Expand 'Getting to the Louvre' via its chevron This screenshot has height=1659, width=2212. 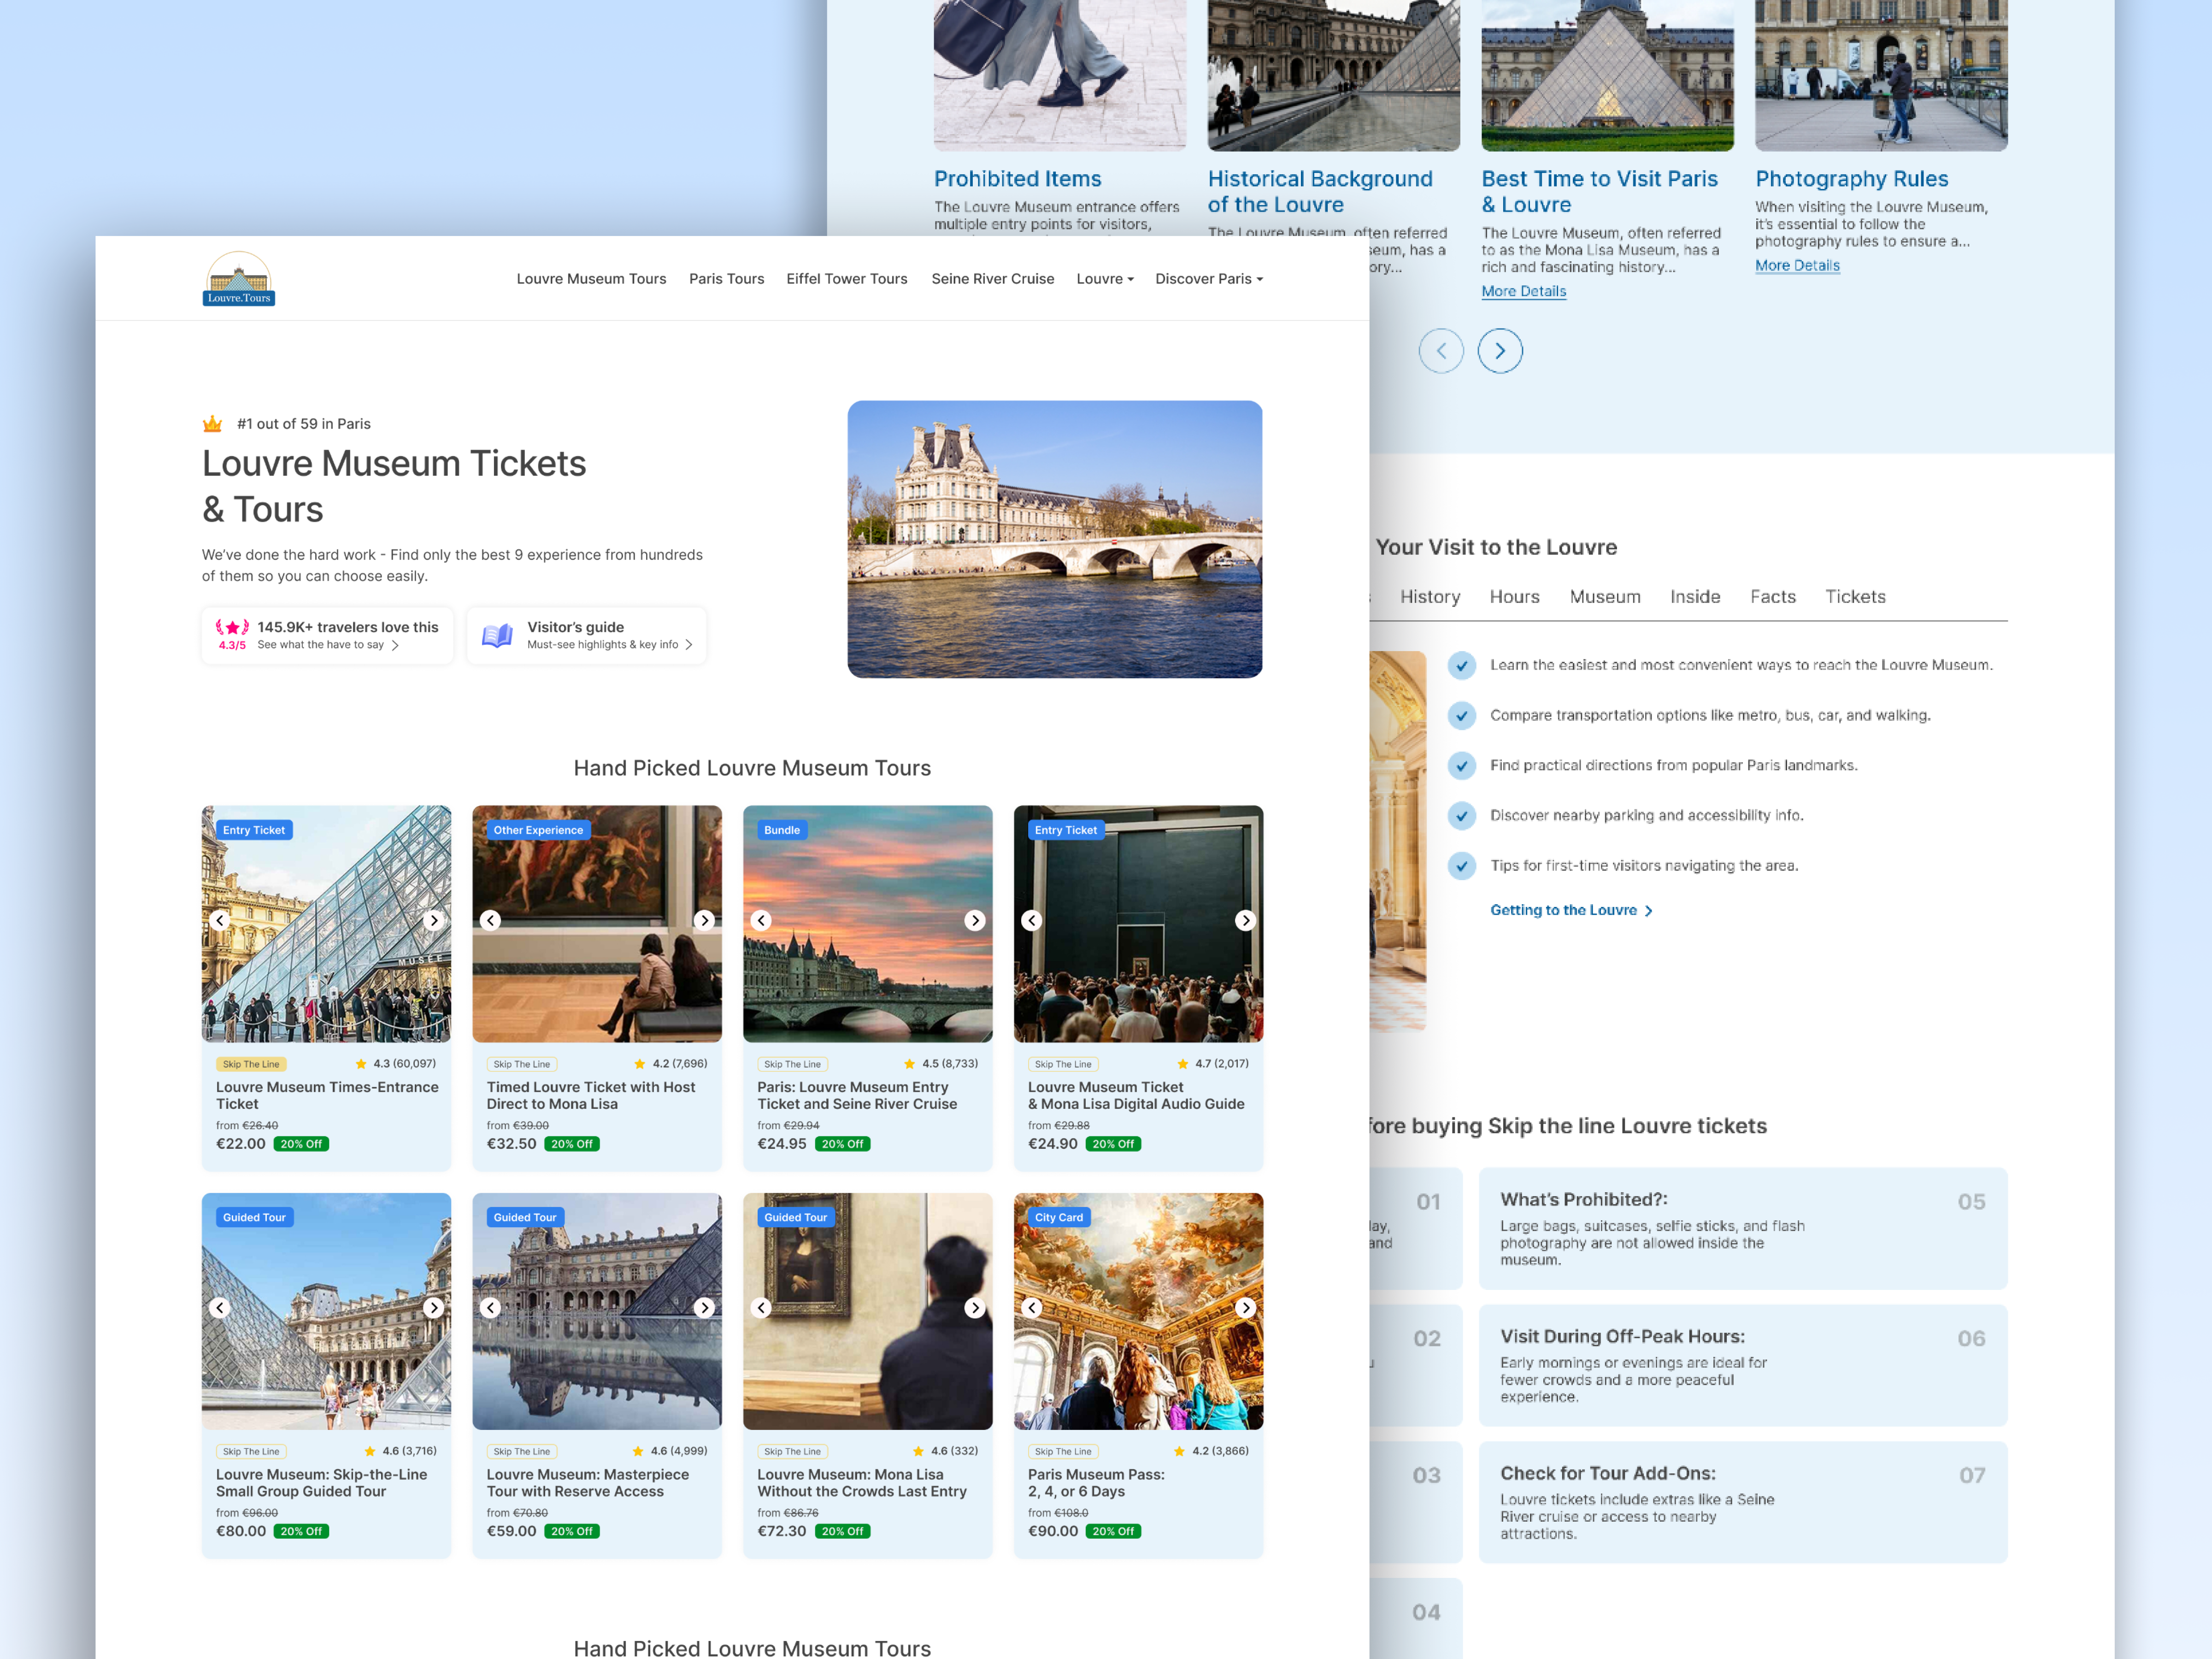pyautogui.click(x=1648, y=910)
